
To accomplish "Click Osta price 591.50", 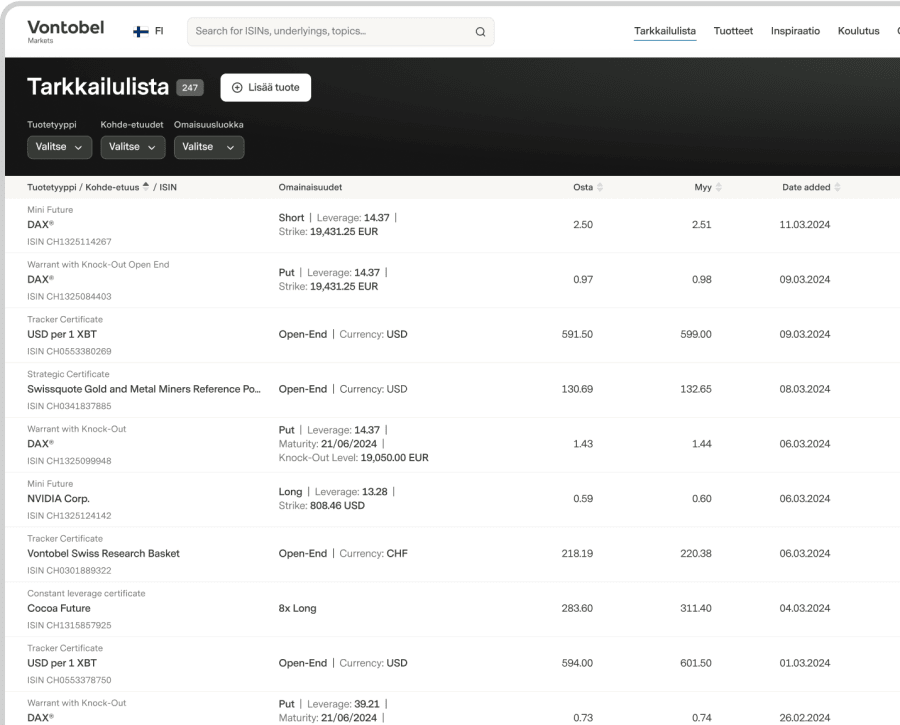I will 577,334.
